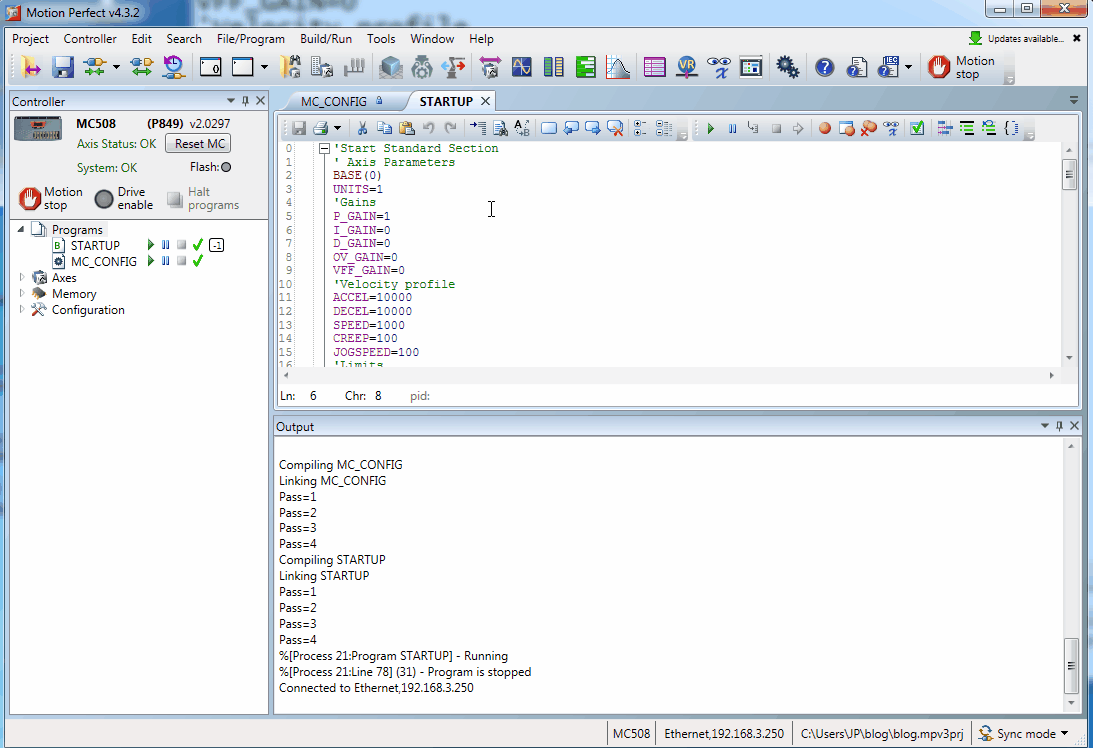Collapse the code fold at line 0

324,148
